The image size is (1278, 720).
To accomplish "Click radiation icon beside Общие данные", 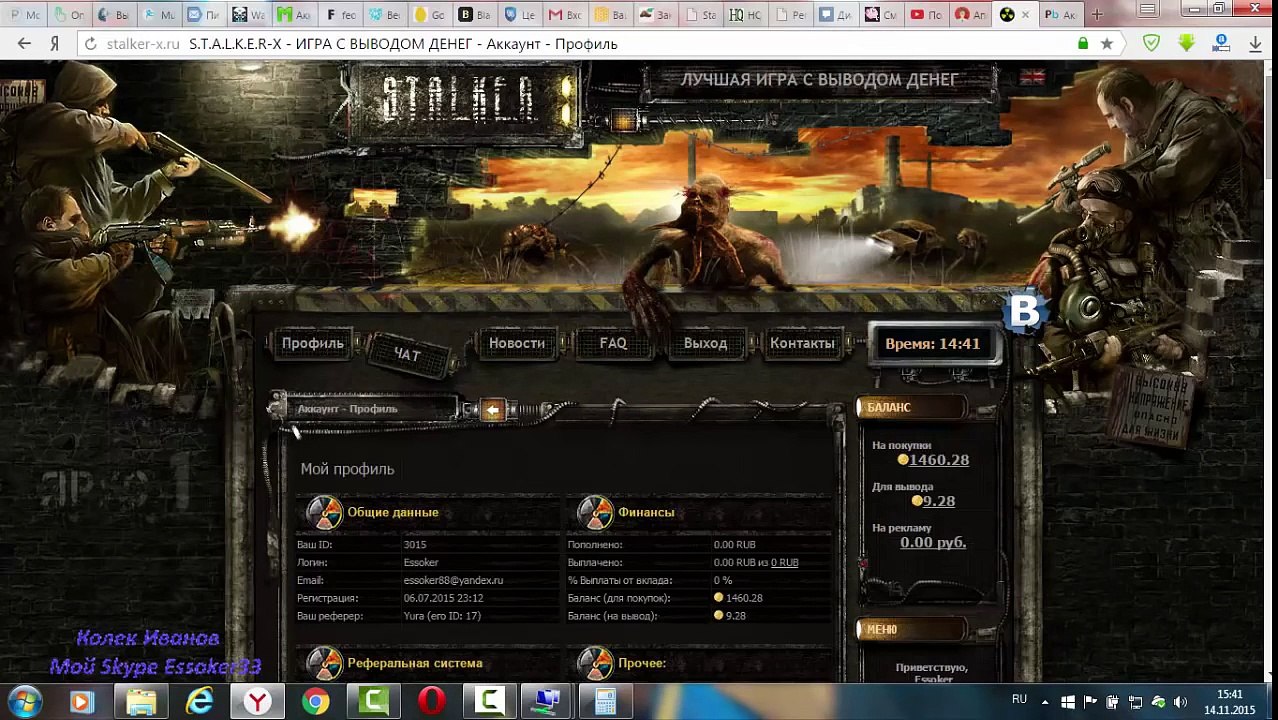I will coord(324,512).
